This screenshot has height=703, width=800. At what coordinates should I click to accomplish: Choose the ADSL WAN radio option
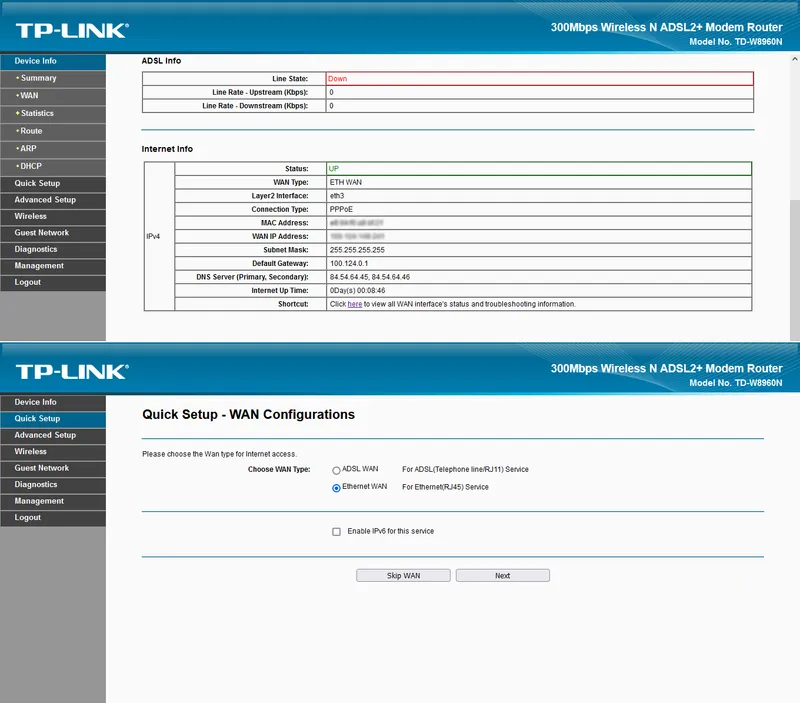pos(336,470)
